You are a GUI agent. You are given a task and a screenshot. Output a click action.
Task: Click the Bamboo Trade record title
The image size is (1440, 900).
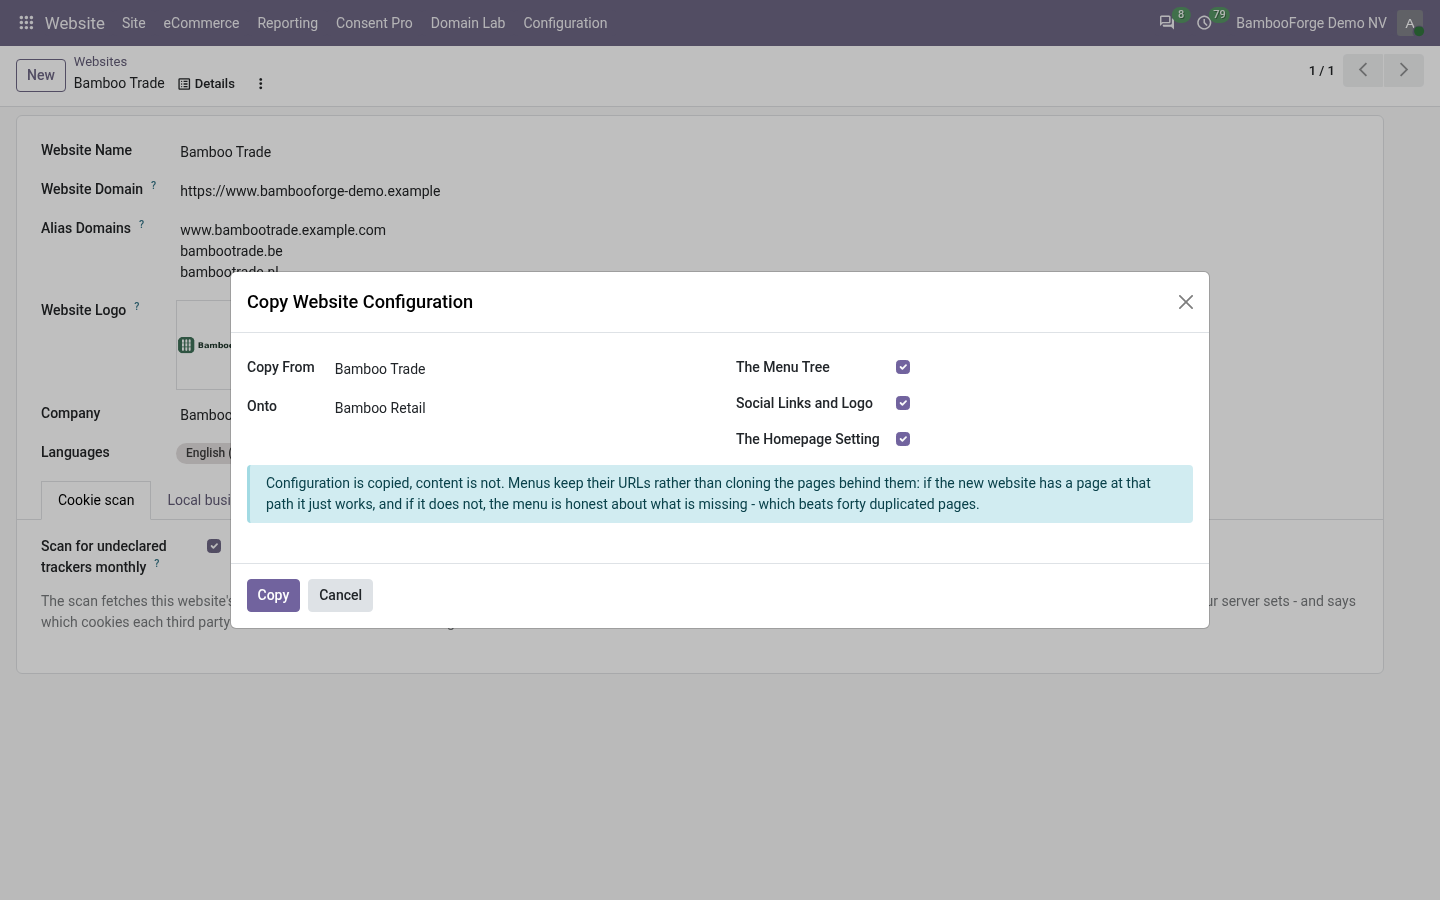[119, 83]
